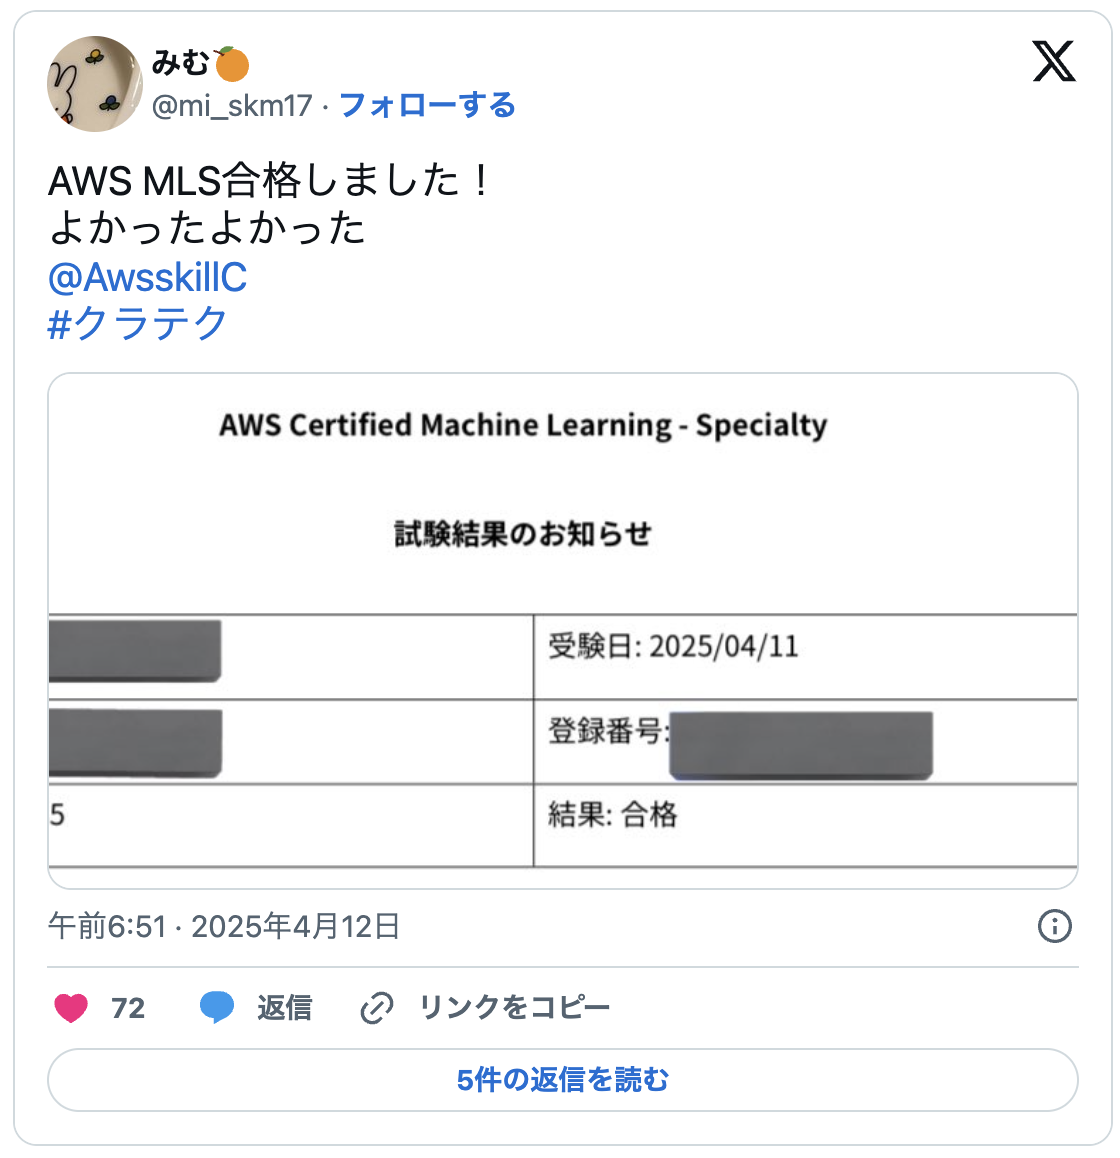The image size is (1120, 1158).
Task: Open the tweet info circle icon
Action: pos(1054,926)
